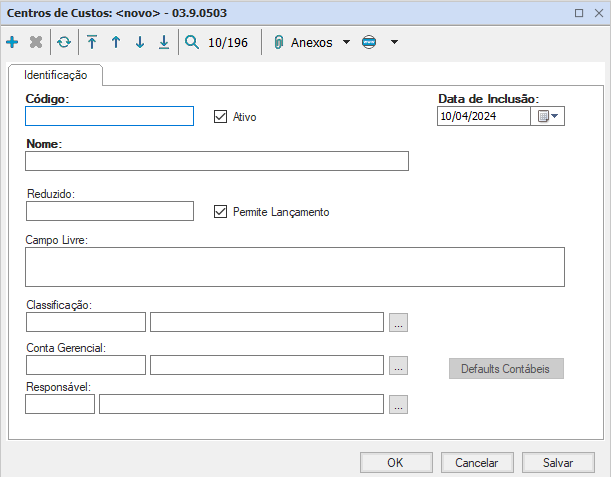Screen dimensions: 611x477
Task: Click into the Nome text field
Action: (x=217, y=162)
